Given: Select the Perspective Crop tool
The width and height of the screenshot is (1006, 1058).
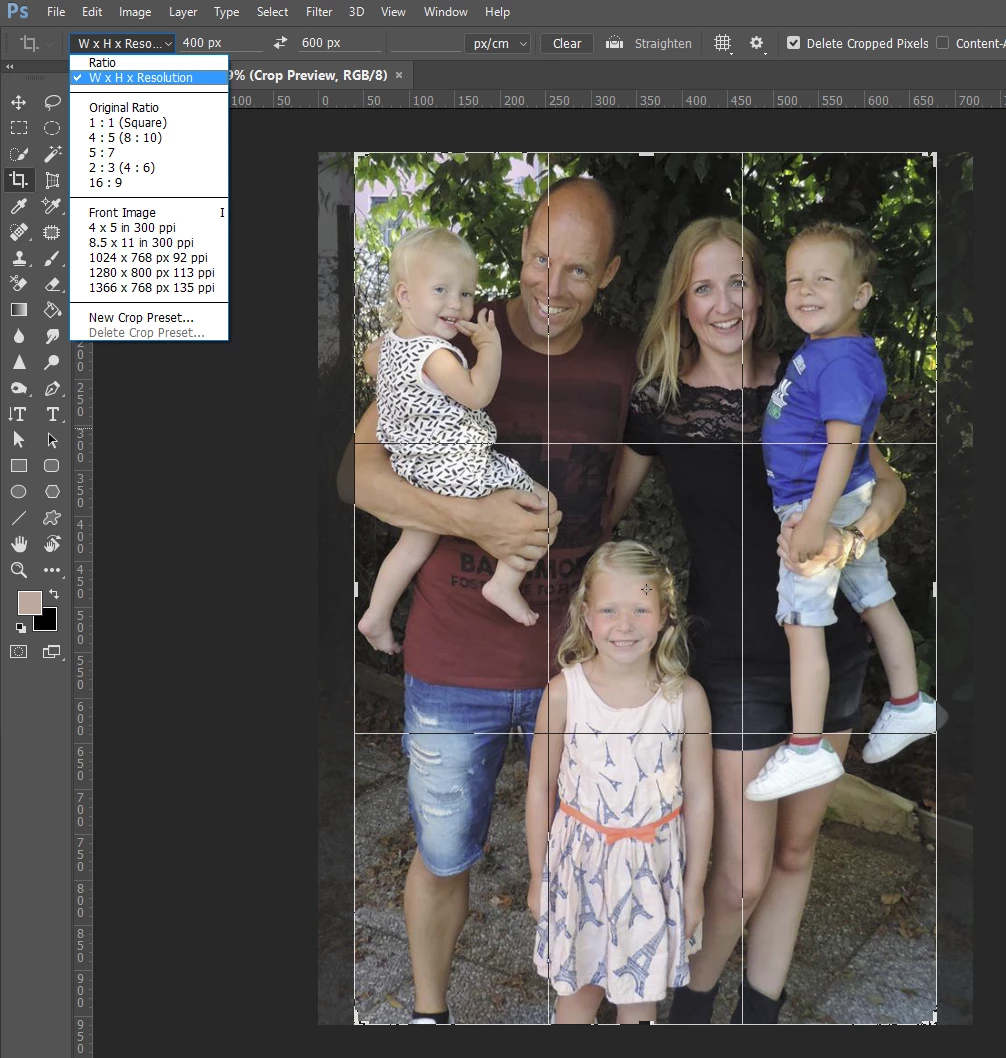Looking at the screenshot, I should click(52, 180).
